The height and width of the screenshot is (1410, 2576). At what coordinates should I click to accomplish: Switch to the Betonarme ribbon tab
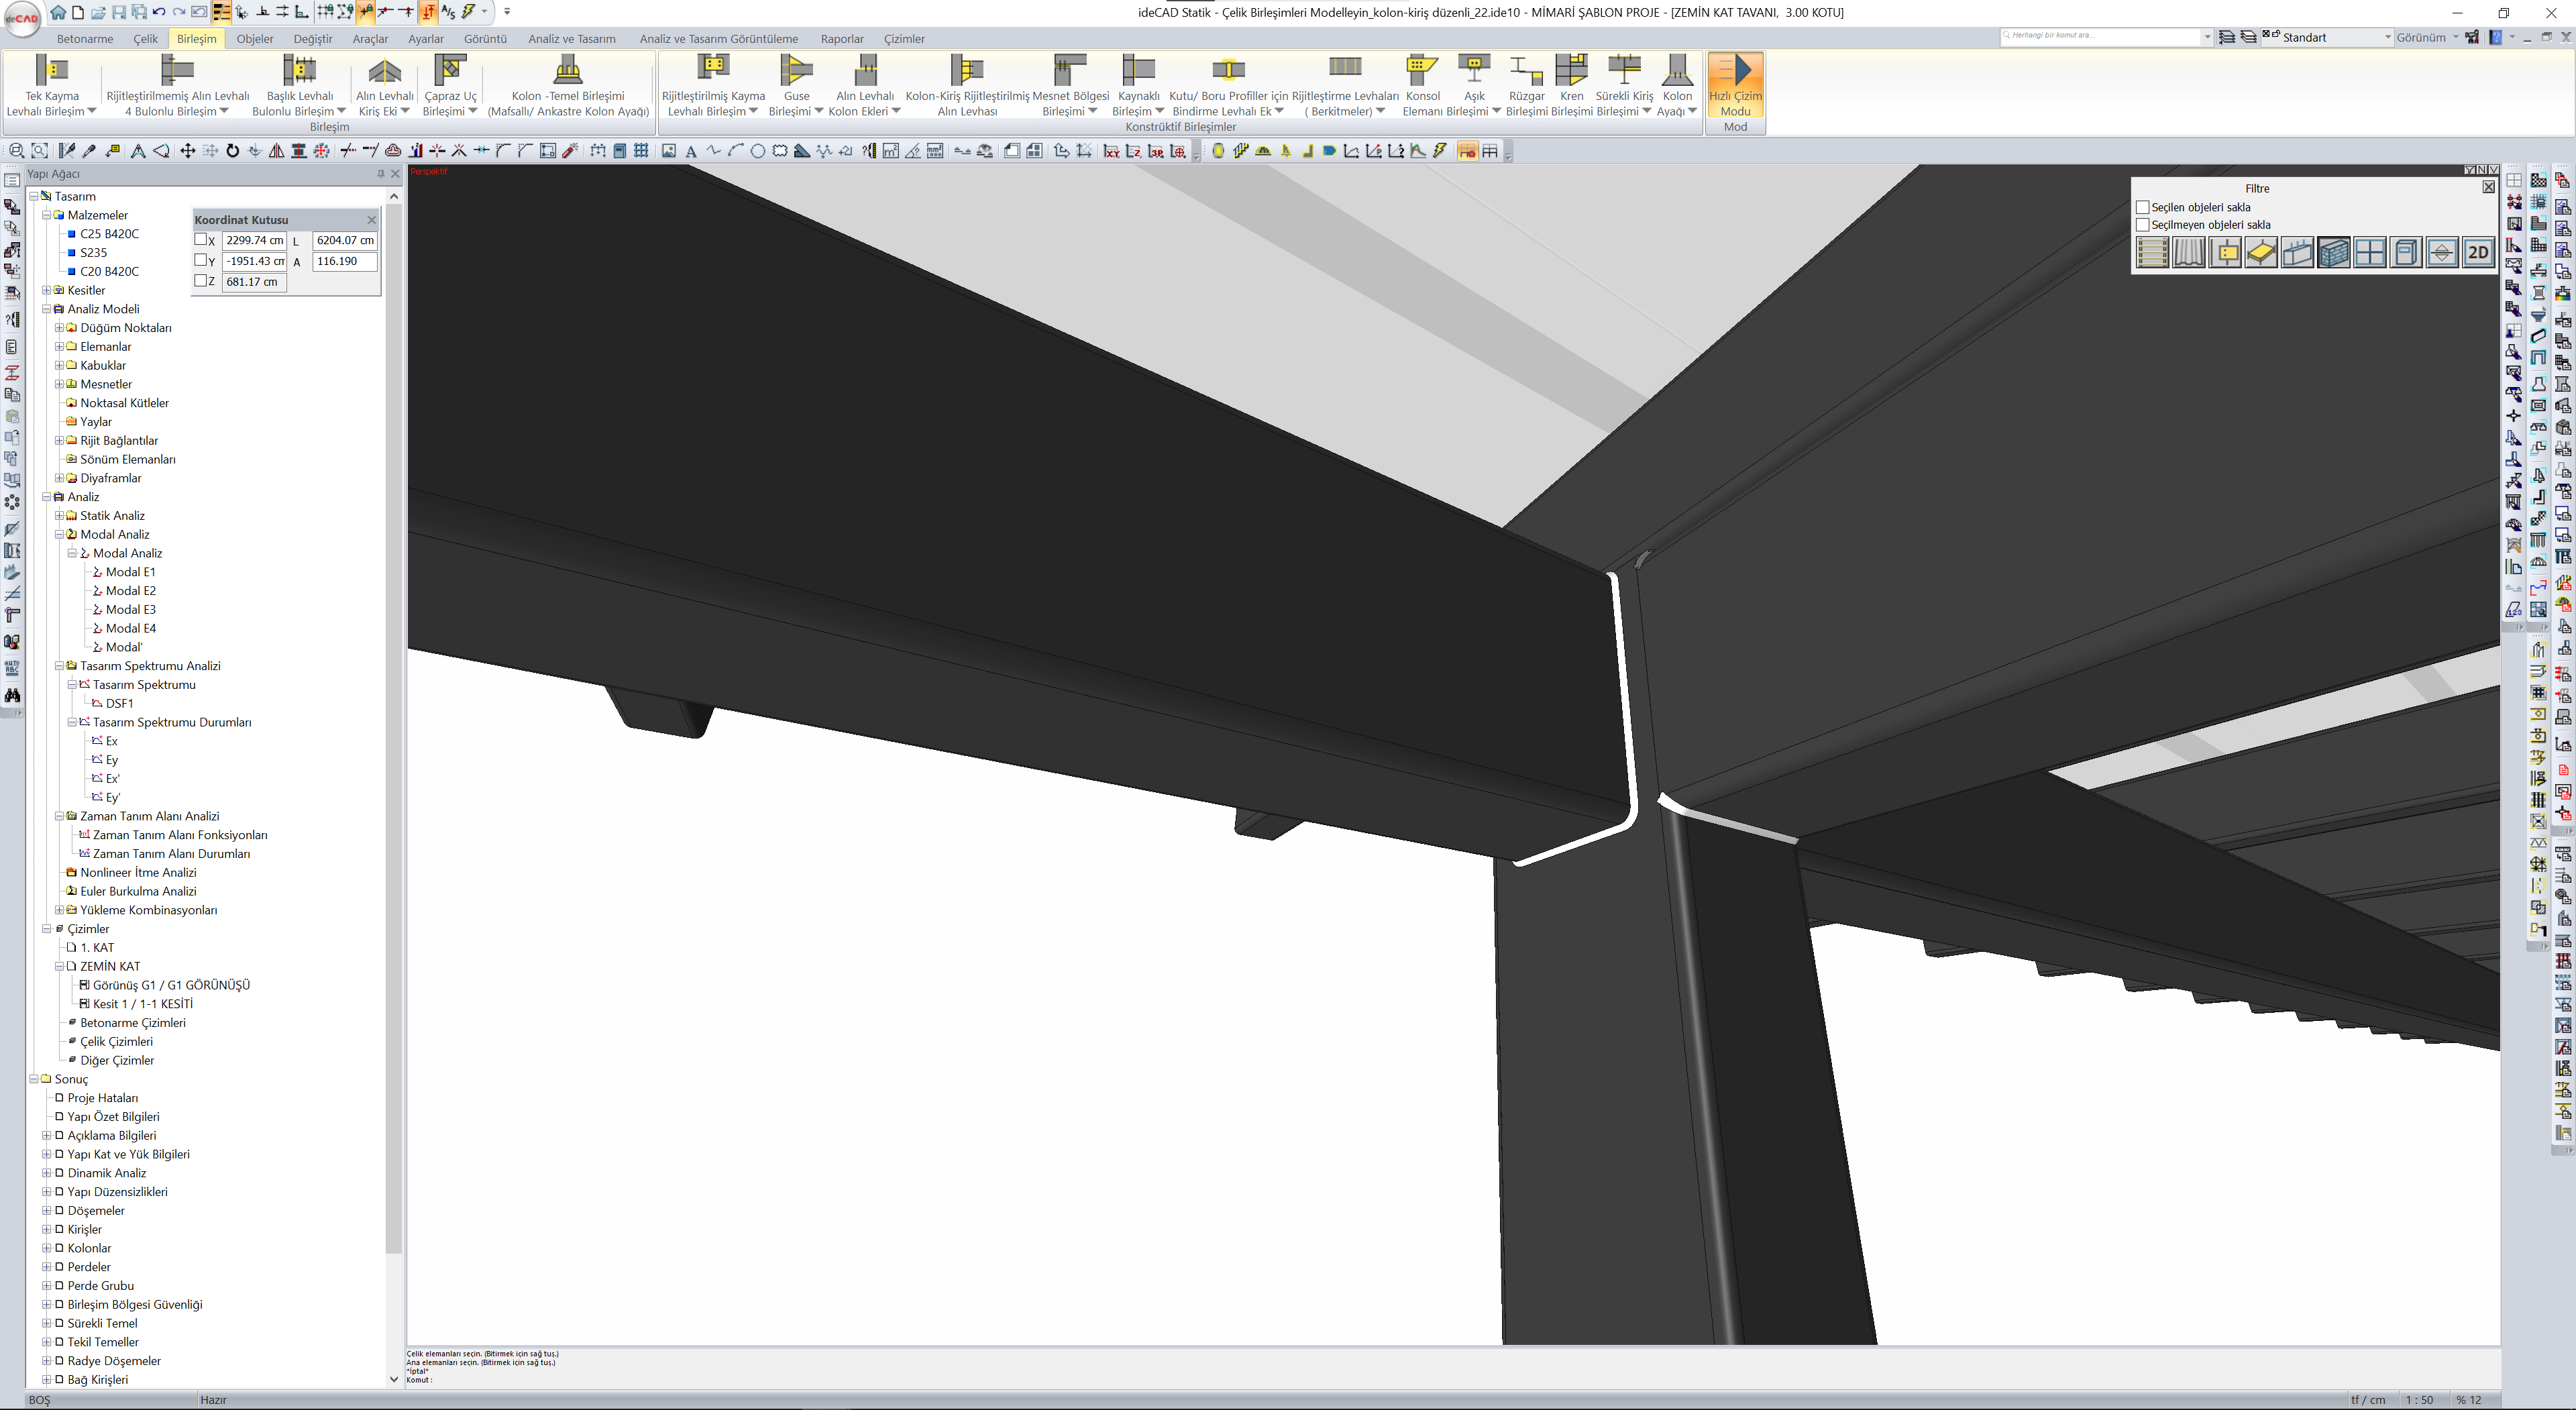coord(85,39)
